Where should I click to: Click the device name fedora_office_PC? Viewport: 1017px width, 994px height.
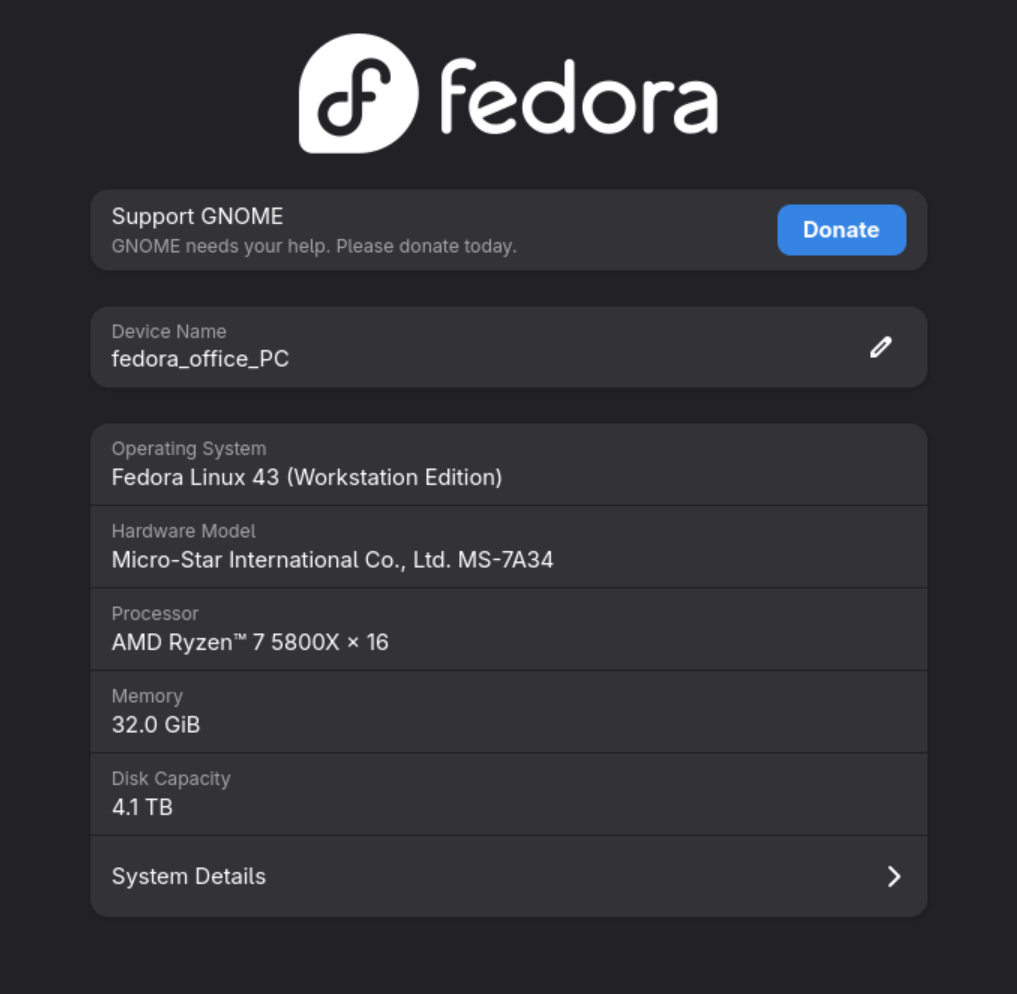pos(200,359)
